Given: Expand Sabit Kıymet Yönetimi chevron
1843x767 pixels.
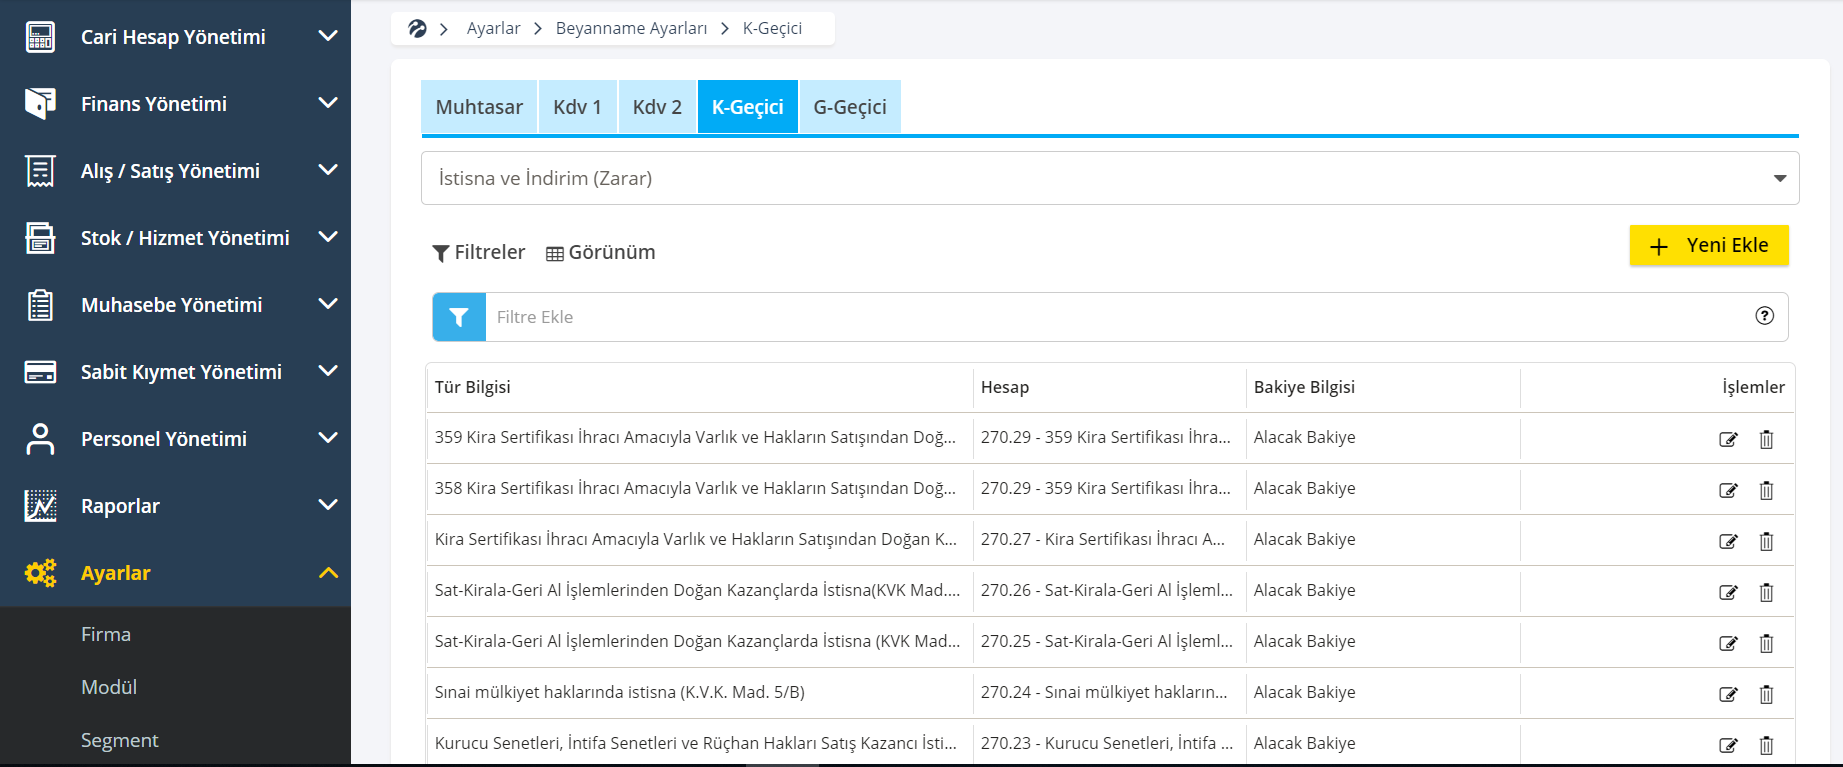Looking at the screenshot, I should 328,371.
